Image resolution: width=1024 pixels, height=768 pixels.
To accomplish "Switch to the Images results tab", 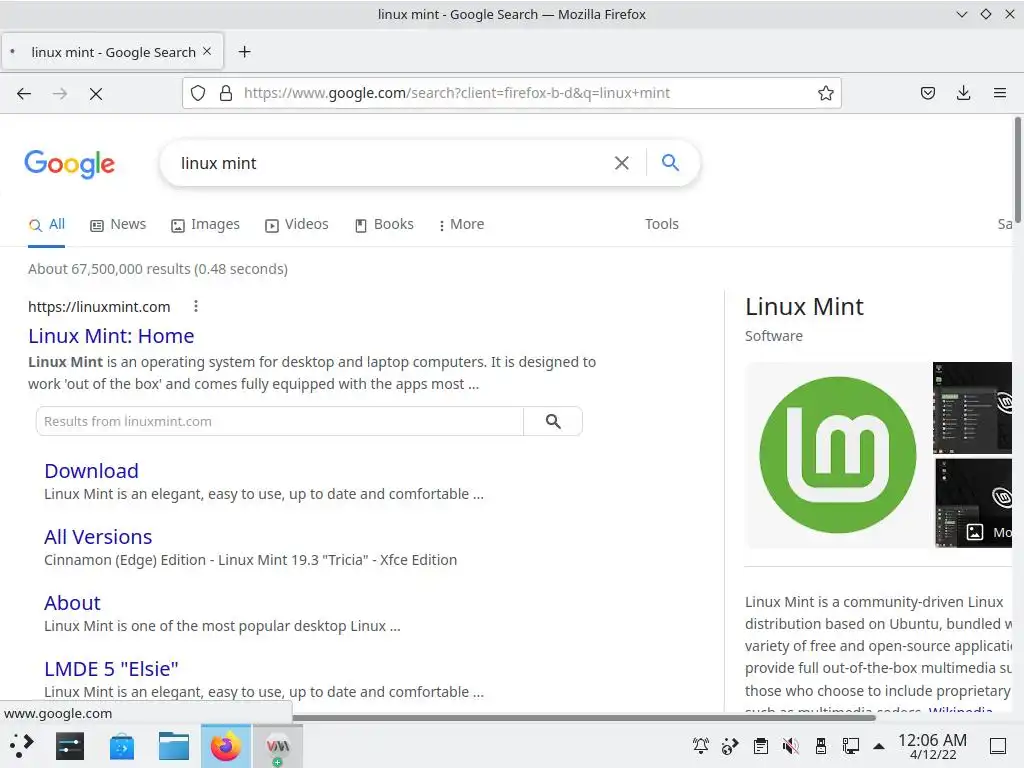I will [206, 224].
